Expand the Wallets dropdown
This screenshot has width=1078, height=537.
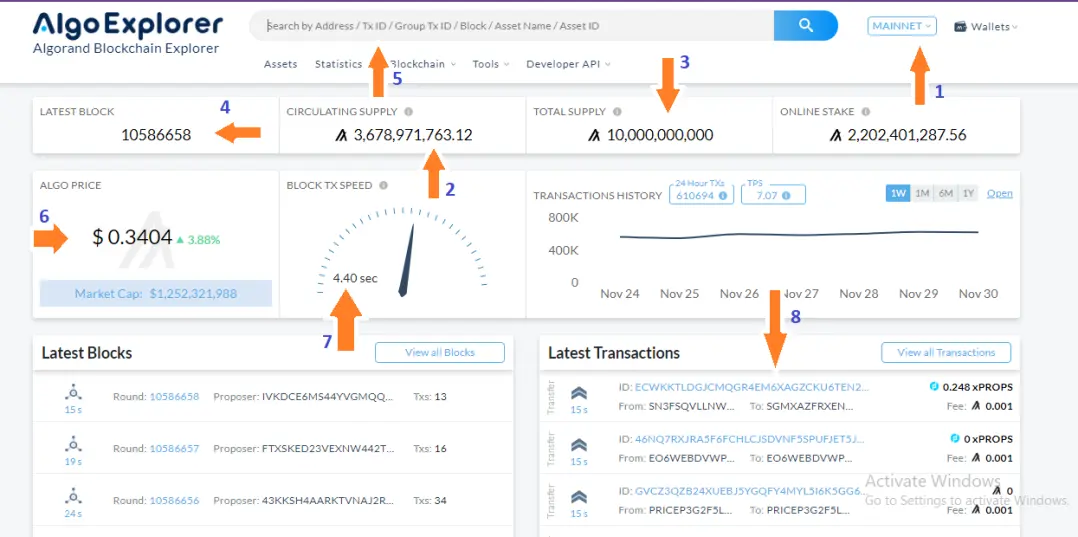tap(985, 27)
